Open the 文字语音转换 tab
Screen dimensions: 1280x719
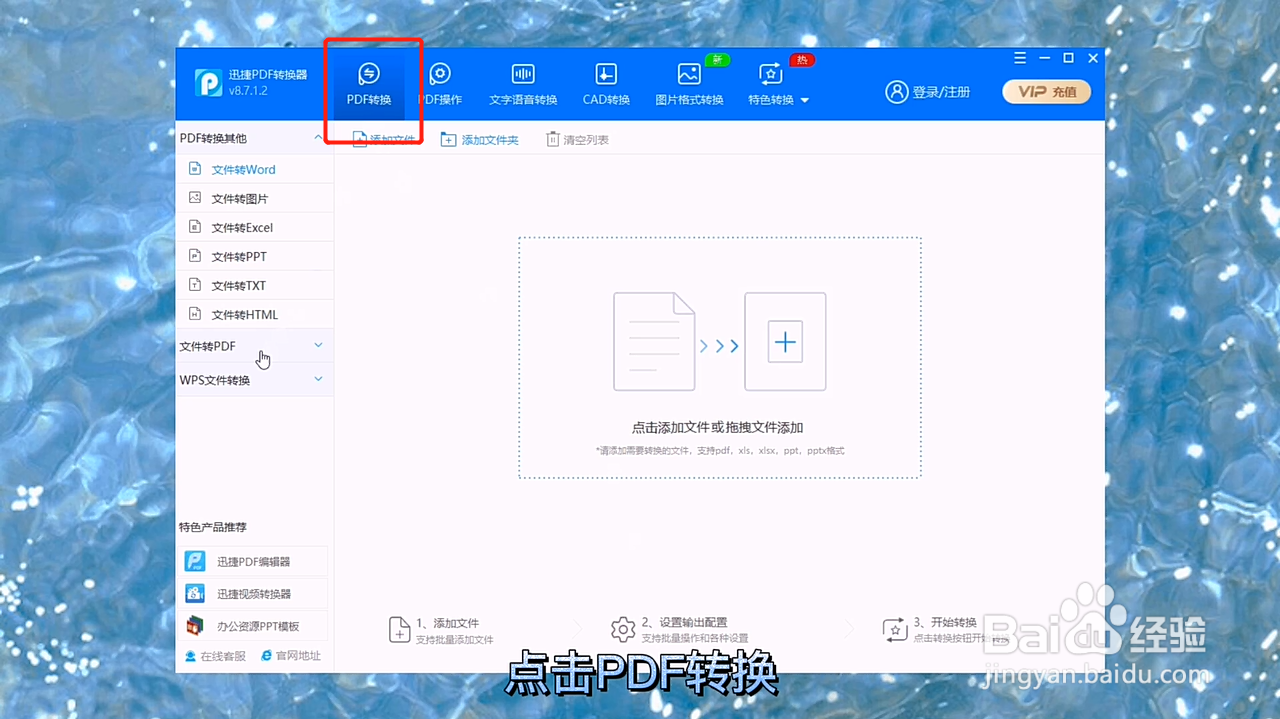[523, 84]
